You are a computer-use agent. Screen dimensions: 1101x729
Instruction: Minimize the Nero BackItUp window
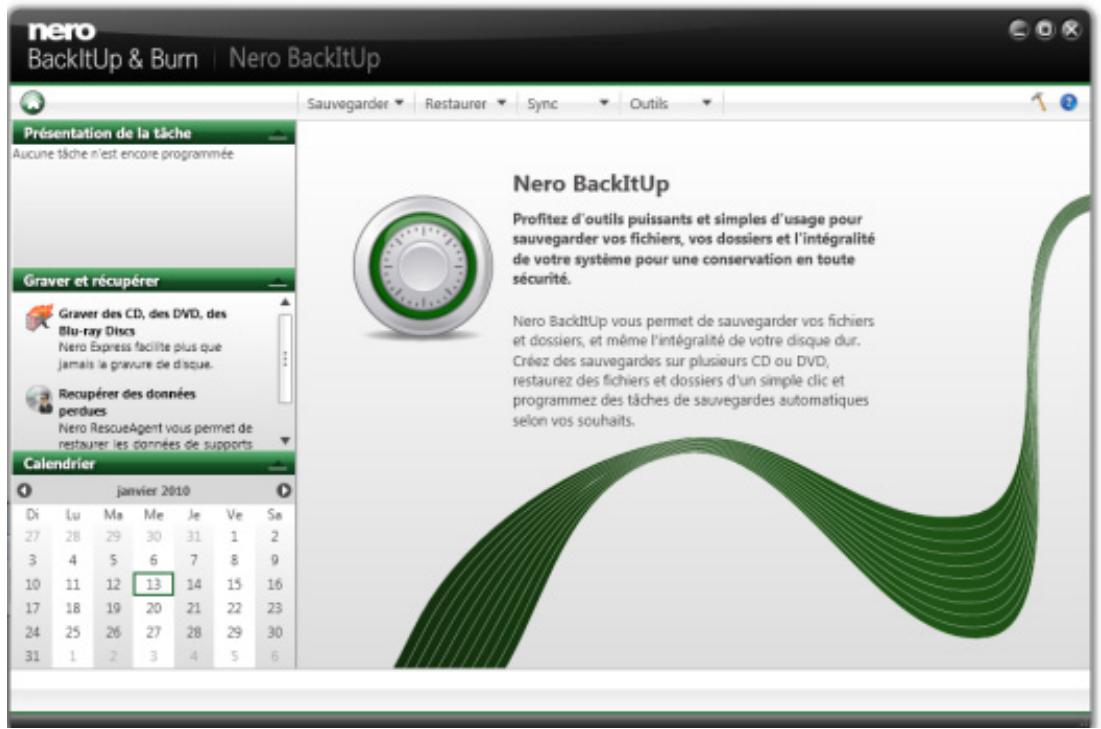1019,29
